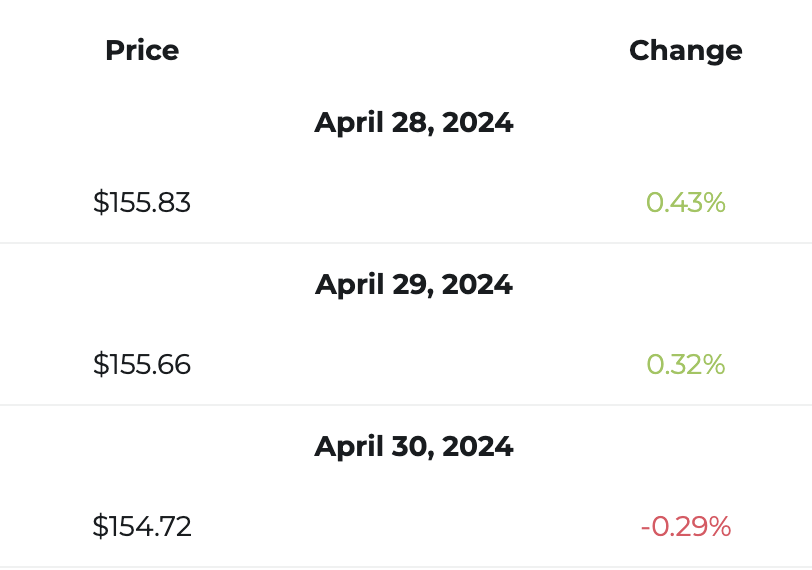Click the divider line below the $154.72 row
Image resolution: width=812 pixels, height=570 pixels.
pos(406,566)
